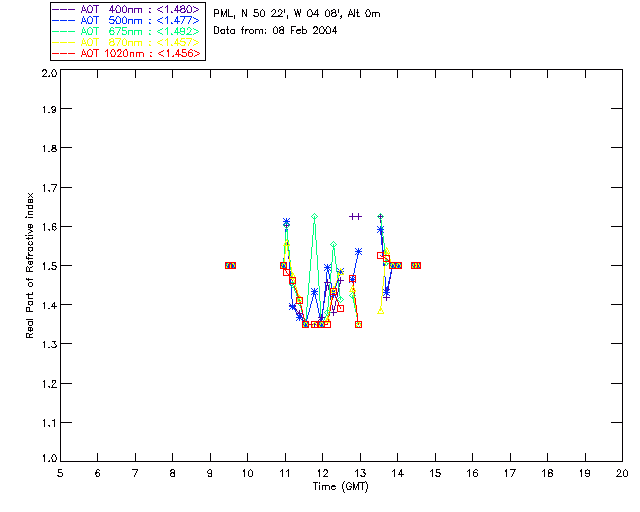Click the 16 tick label on time axis
Image resolution: width=640 pixels, height=512 pixels.
(472, 474)
